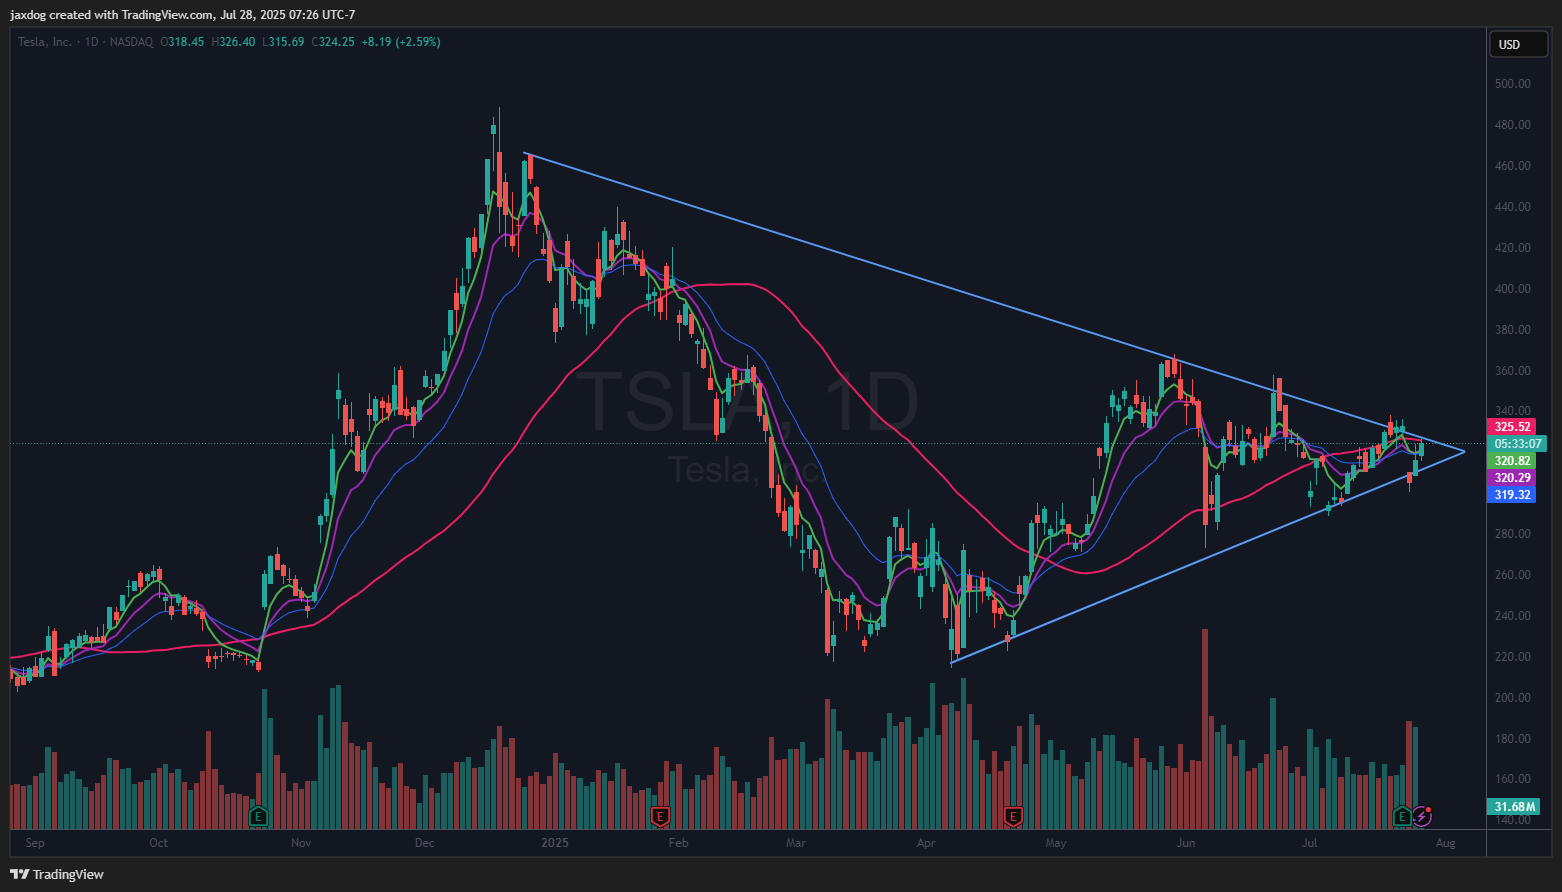
Task: Click the NASDAQ exchange label
Action: [x=131, y=42]
